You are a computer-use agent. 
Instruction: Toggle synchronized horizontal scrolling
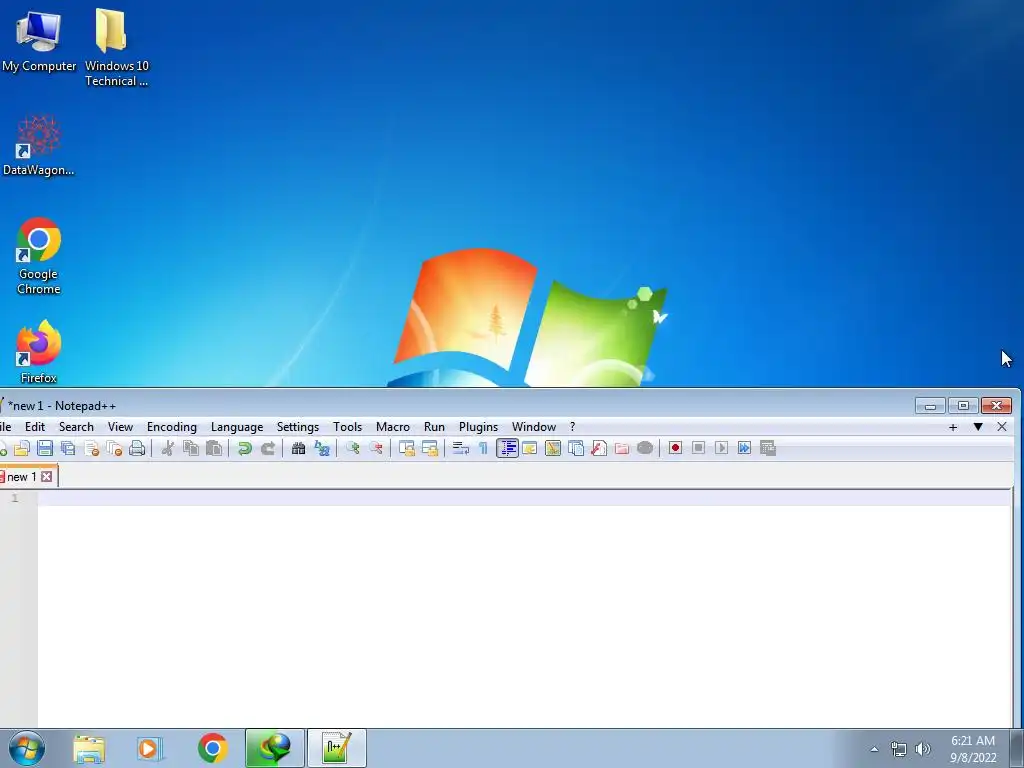point(430,448)
